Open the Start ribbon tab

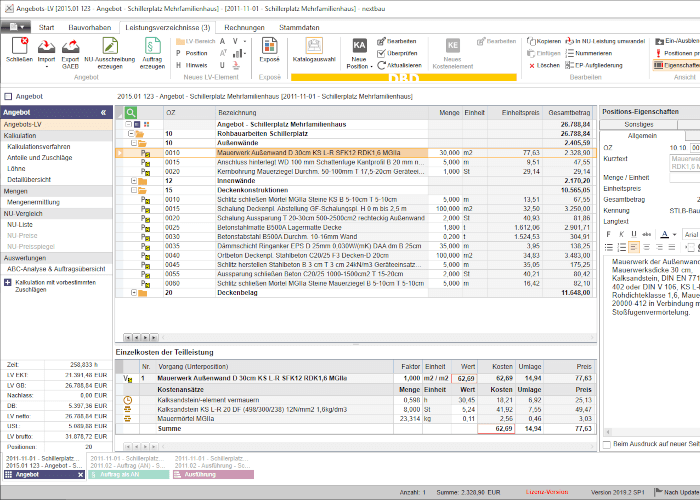click(46, 28)
